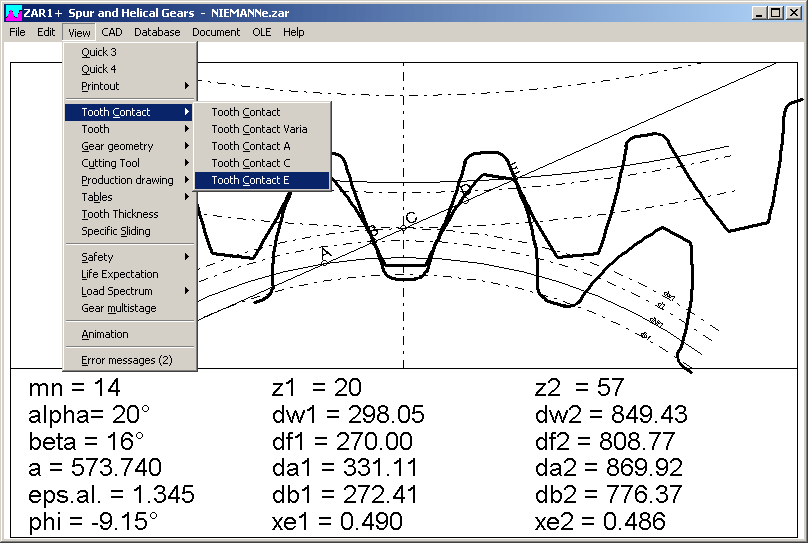Maximize the ZAR1+ window
This screenshot has height=543, width=808.
[x=777, y=13]
